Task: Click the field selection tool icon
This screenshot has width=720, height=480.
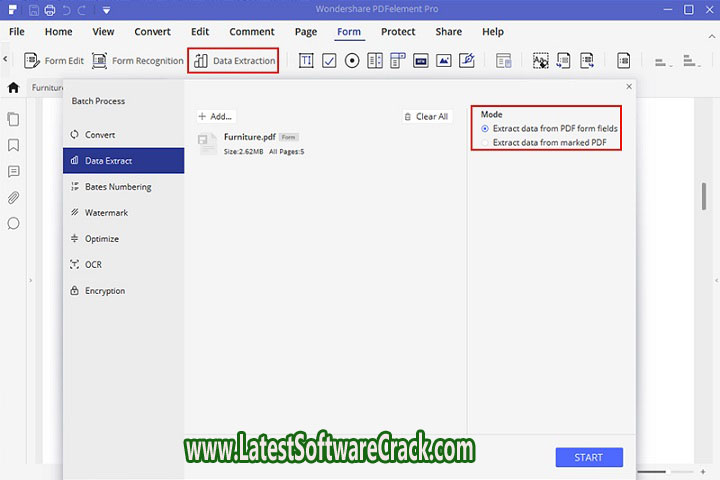Action: coord(540,61)
